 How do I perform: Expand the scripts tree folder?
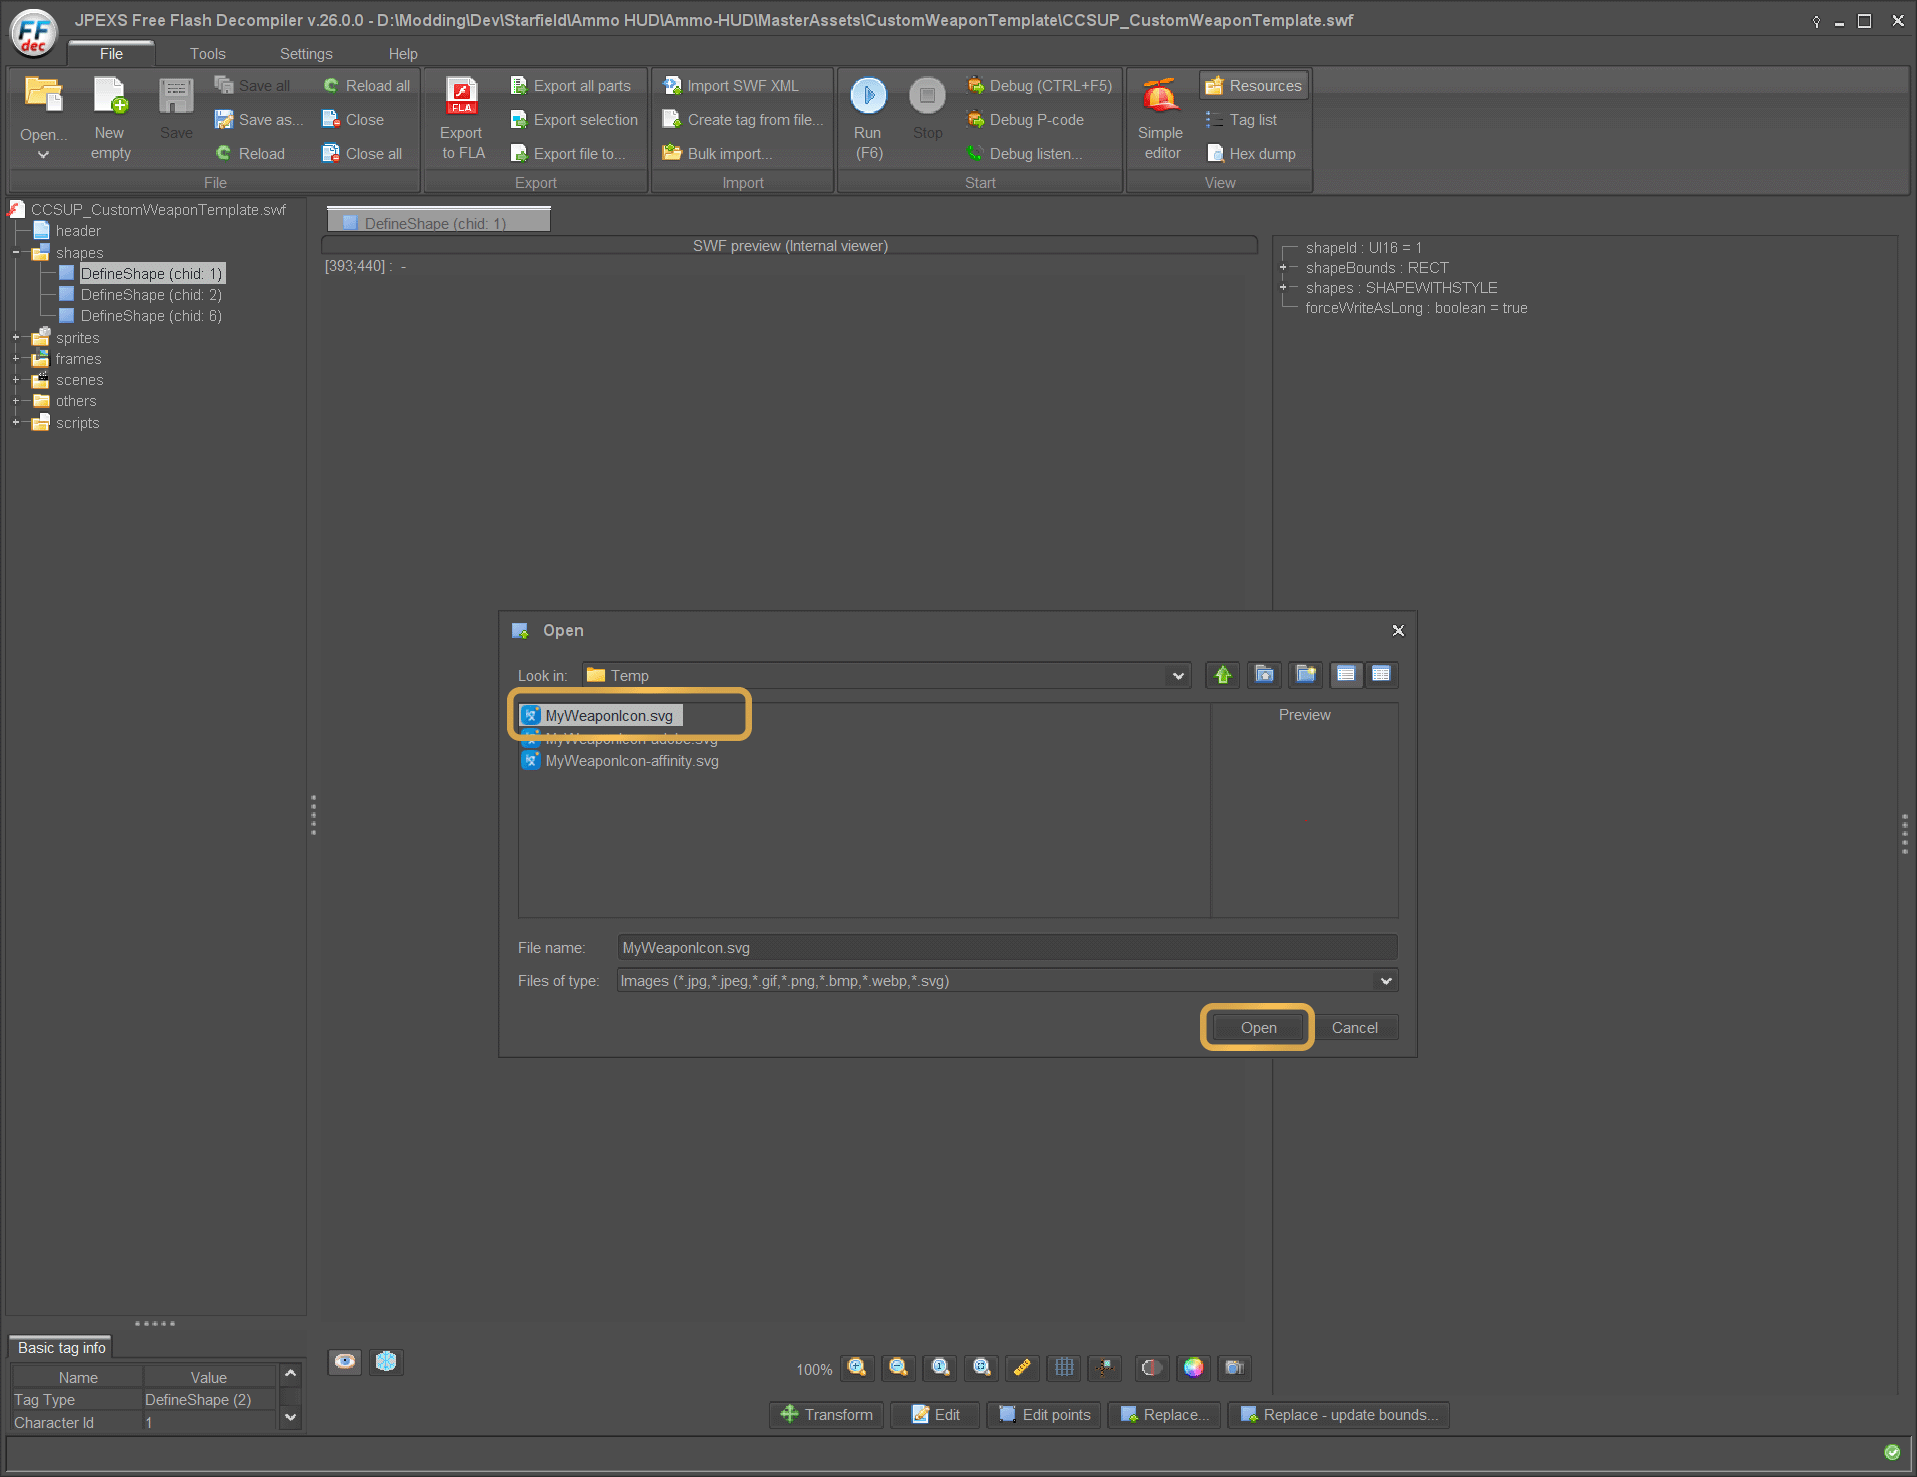(x=17, y=423)
